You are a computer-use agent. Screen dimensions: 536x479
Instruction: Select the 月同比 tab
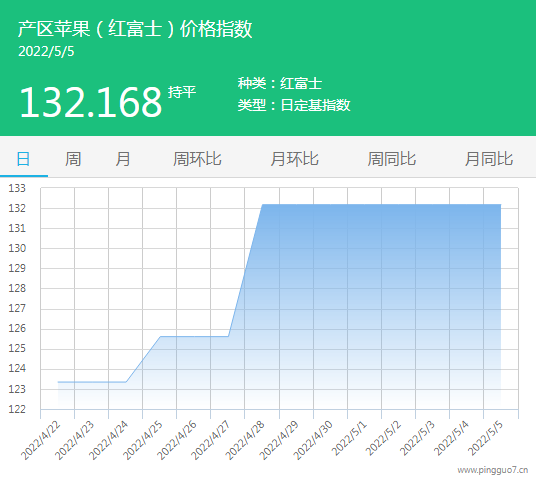pyautogui.click(x=489, y=159)
